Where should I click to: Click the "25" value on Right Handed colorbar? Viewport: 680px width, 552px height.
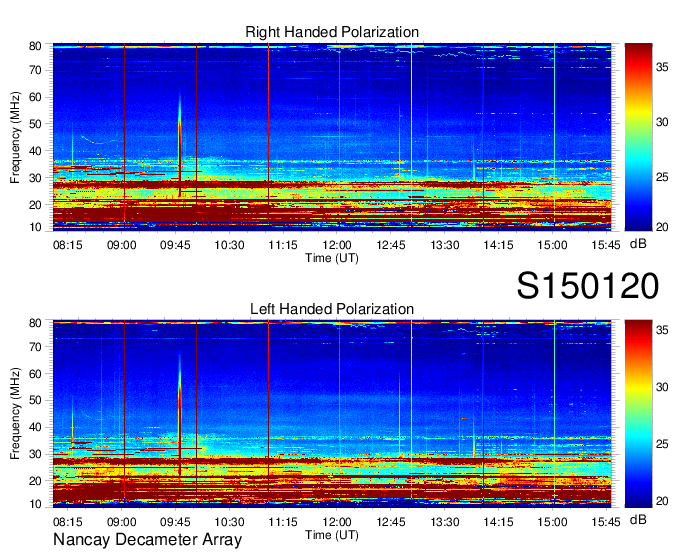click(662, 177)
